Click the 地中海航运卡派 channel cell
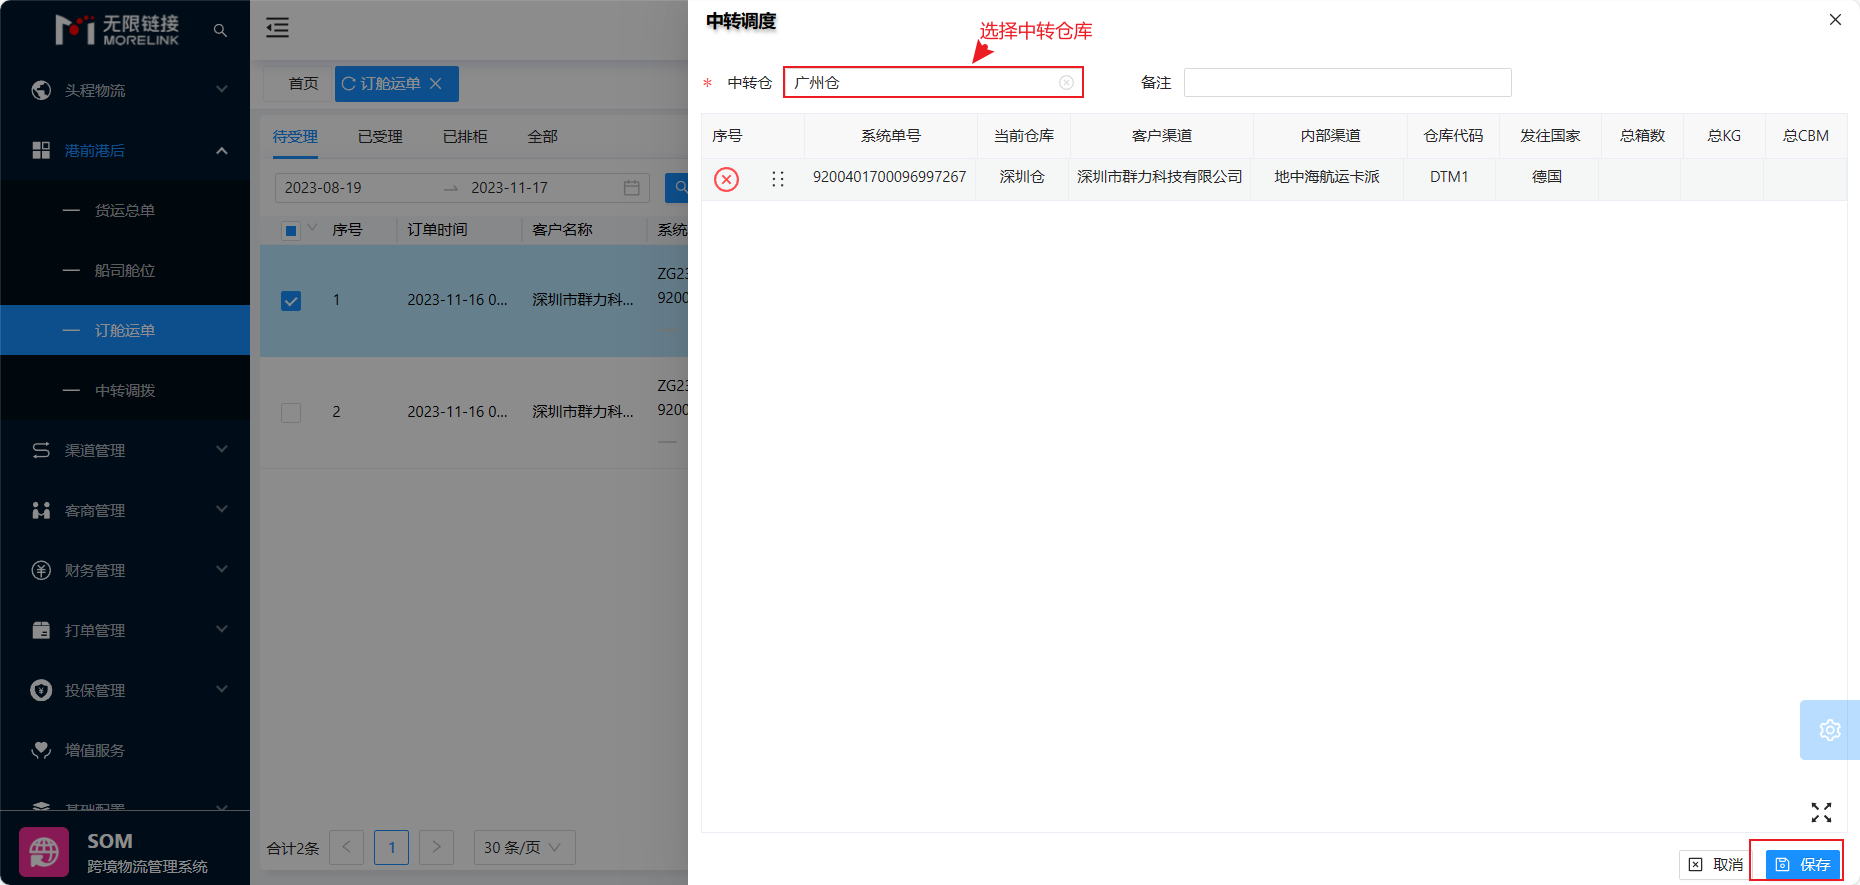The width and height of the screenshot is (1860, 885). pos(1327,177)
